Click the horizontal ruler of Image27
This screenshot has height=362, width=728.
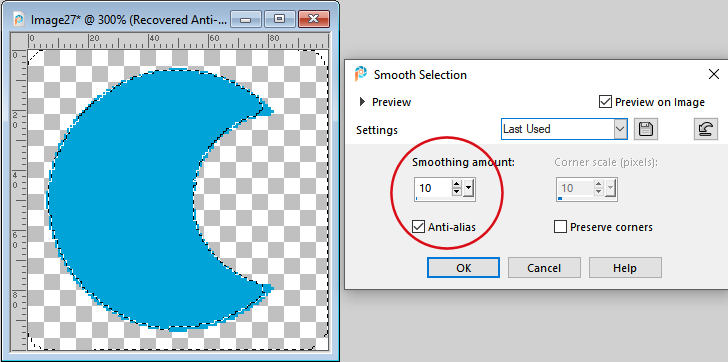point(179,41)
